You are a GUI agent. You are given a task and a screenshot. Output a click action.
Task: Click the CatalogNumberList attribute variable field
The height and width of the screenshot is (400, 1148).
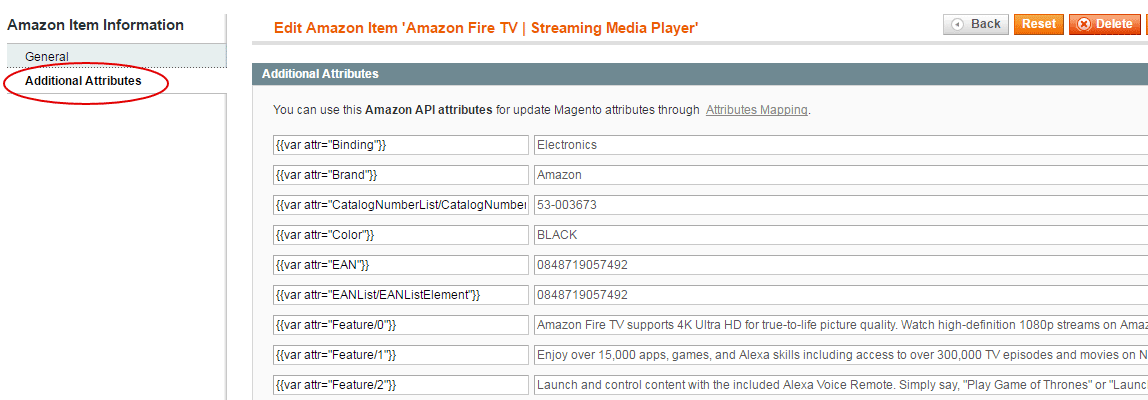(400, 205)
